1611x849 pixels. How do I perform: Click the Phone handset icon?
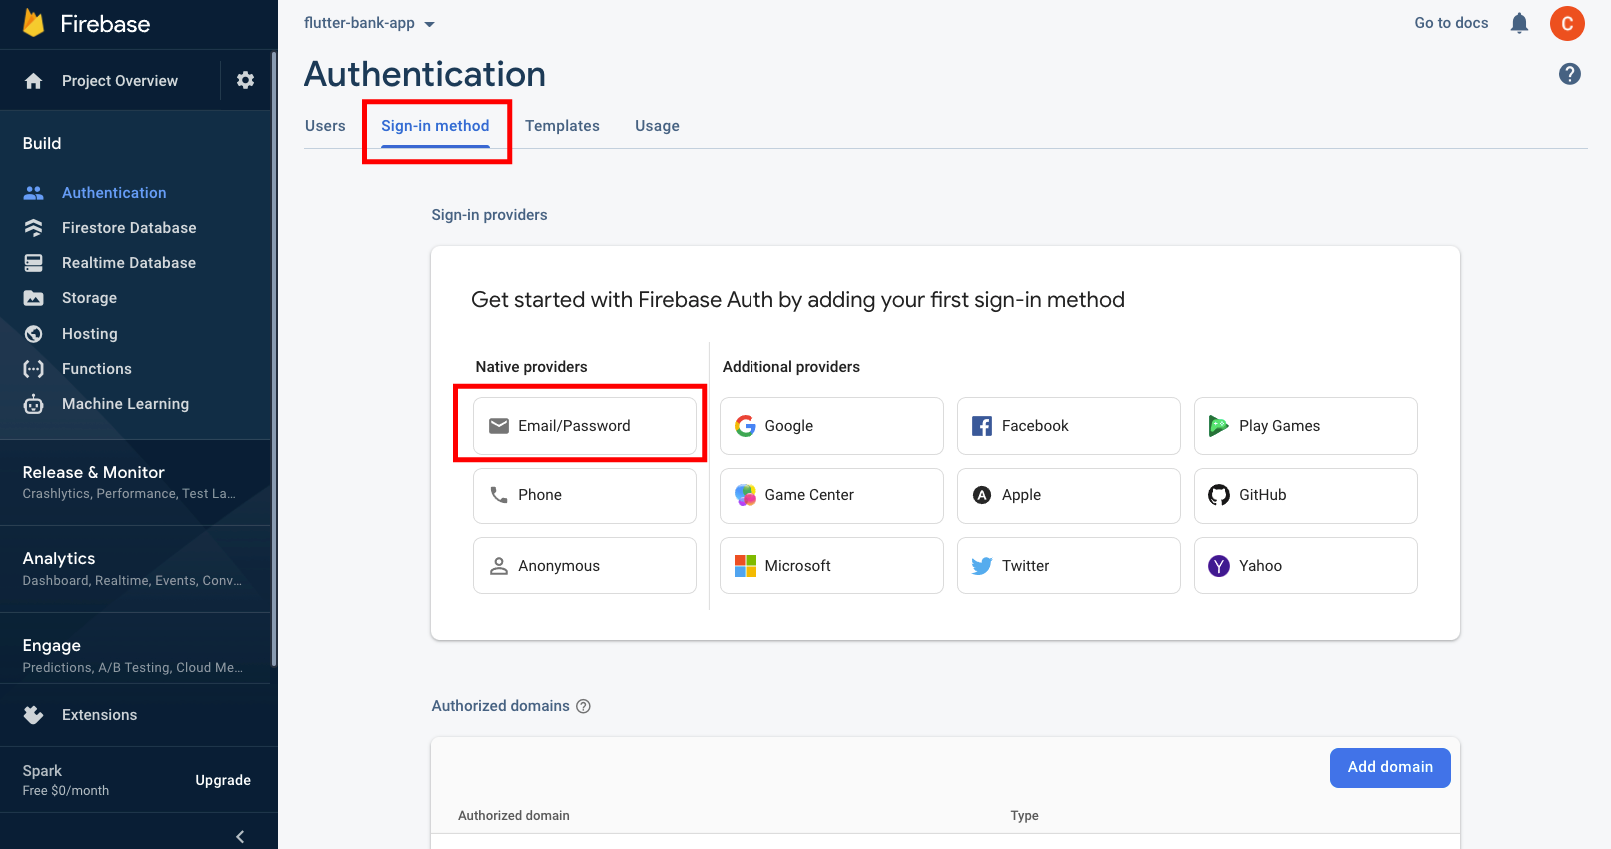click(x=499, y=494)
